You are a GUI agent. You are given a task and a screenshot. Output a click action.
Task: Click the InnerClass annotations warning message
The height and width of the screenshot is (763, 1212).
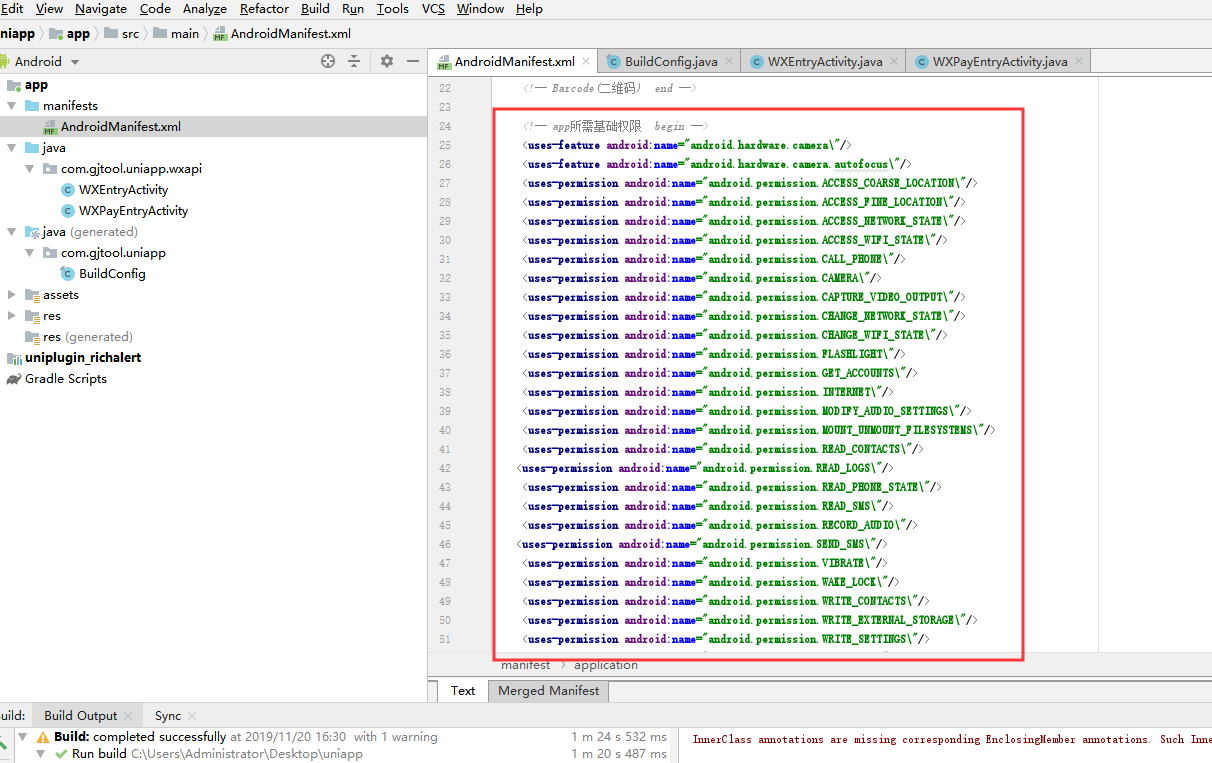950,740
